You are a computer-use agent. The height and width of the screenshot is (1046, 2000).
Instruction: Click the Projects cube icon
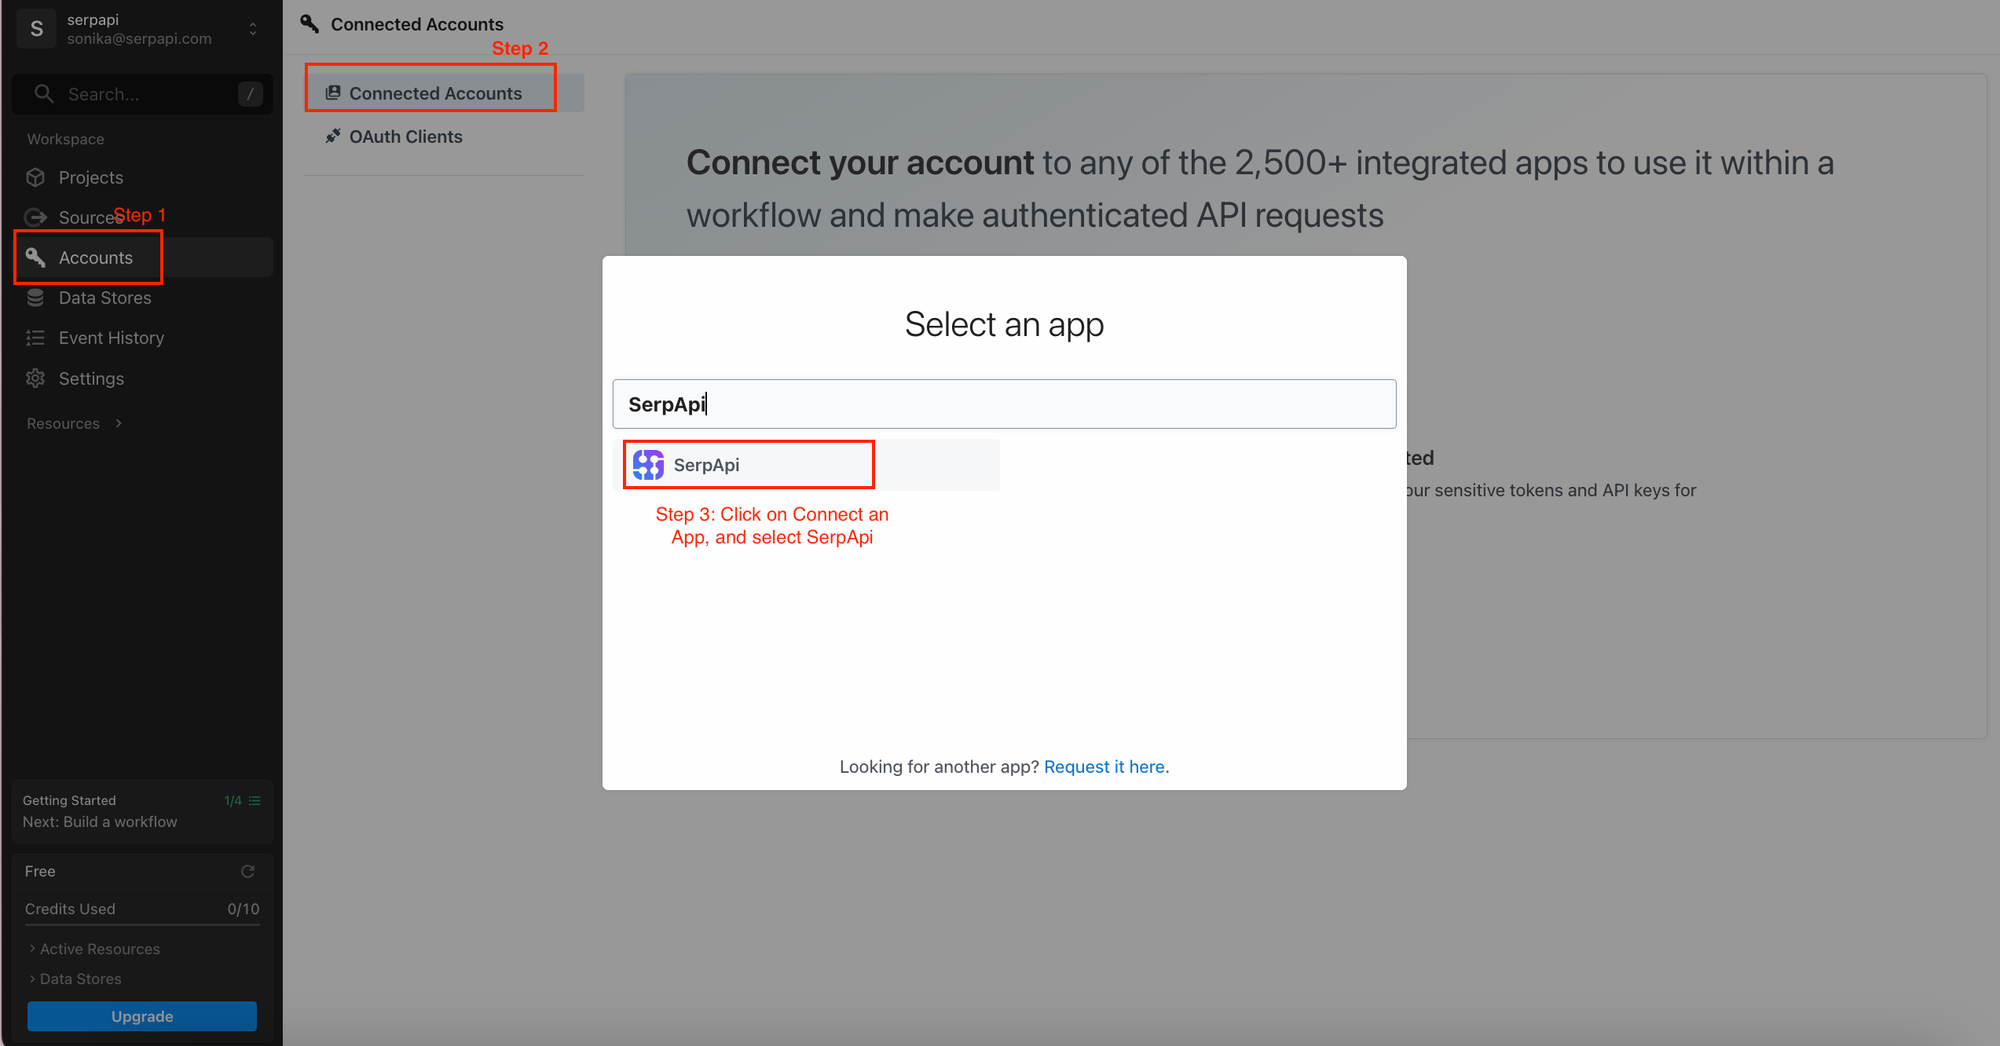click(36, 177)
